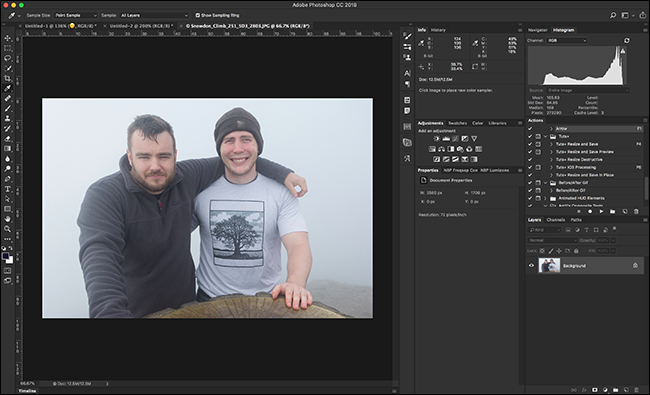Click the foreground color swatch

pyautogui.click(x=5, y=257)
